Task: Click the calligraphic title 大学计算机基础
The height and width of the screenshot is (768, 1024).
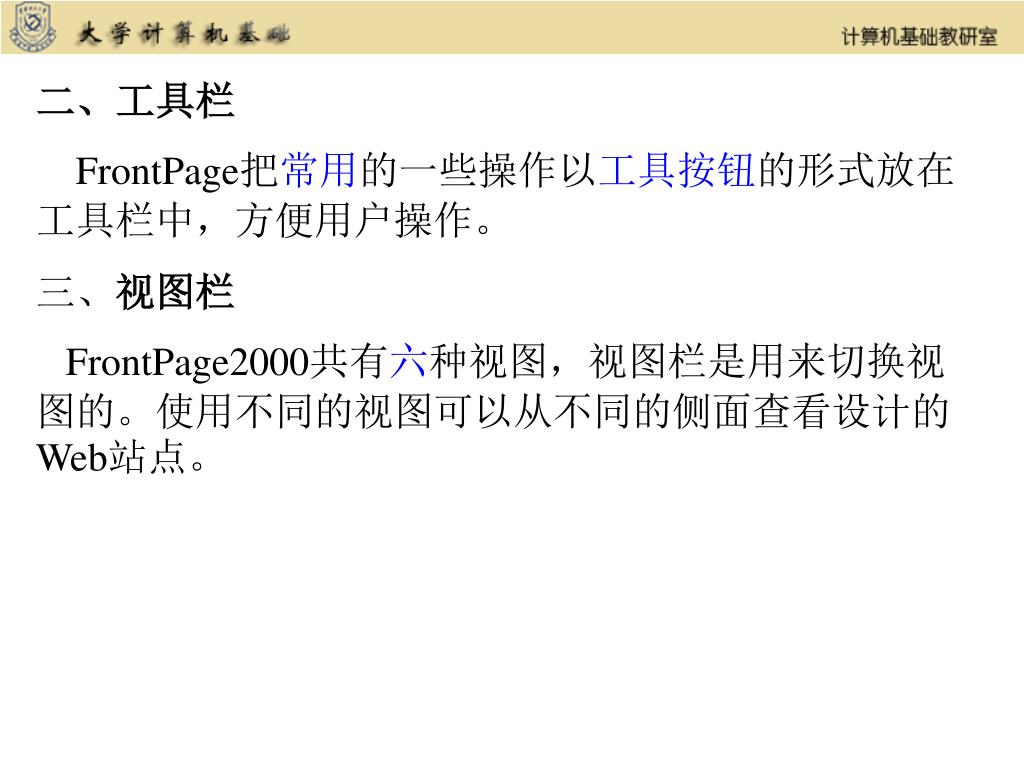Action: [x=184, y=33]
